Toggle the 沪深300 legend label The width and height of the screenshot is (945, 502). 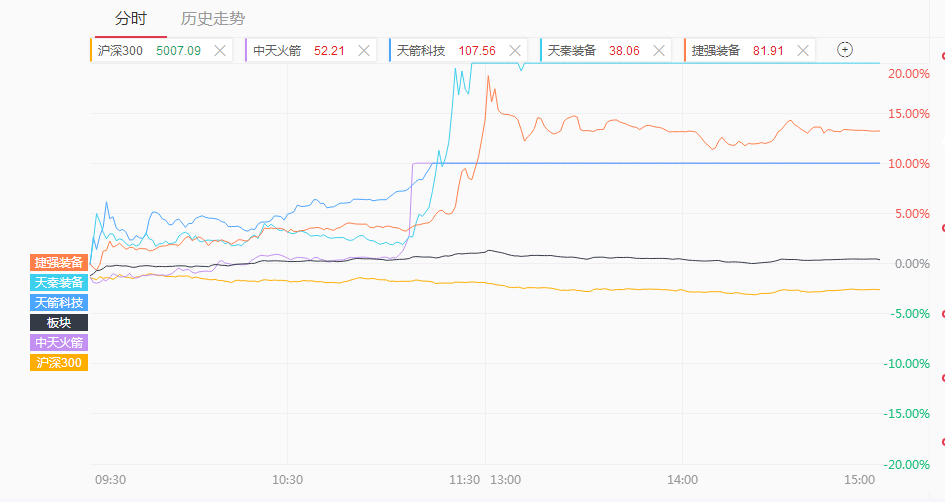[x=59, y=362]
